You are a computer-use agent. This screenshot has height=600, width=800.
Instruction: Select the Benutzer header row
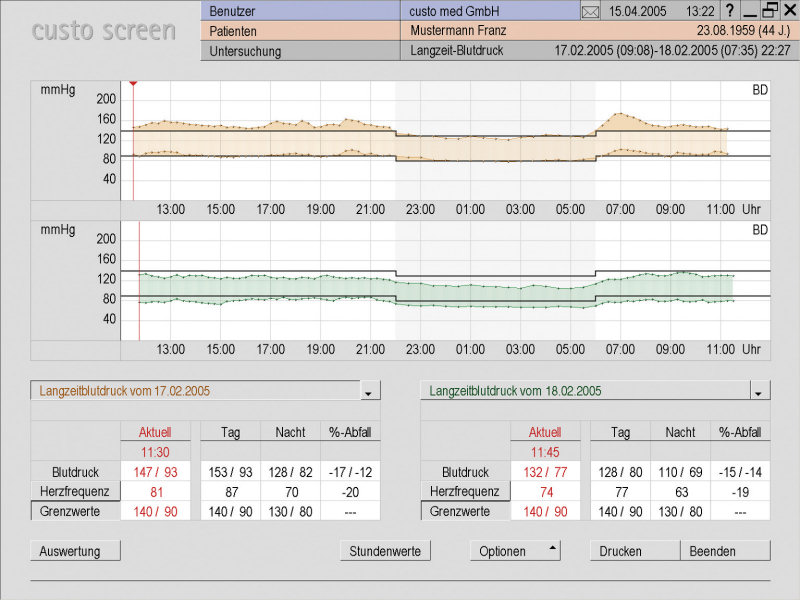point(300,11)
